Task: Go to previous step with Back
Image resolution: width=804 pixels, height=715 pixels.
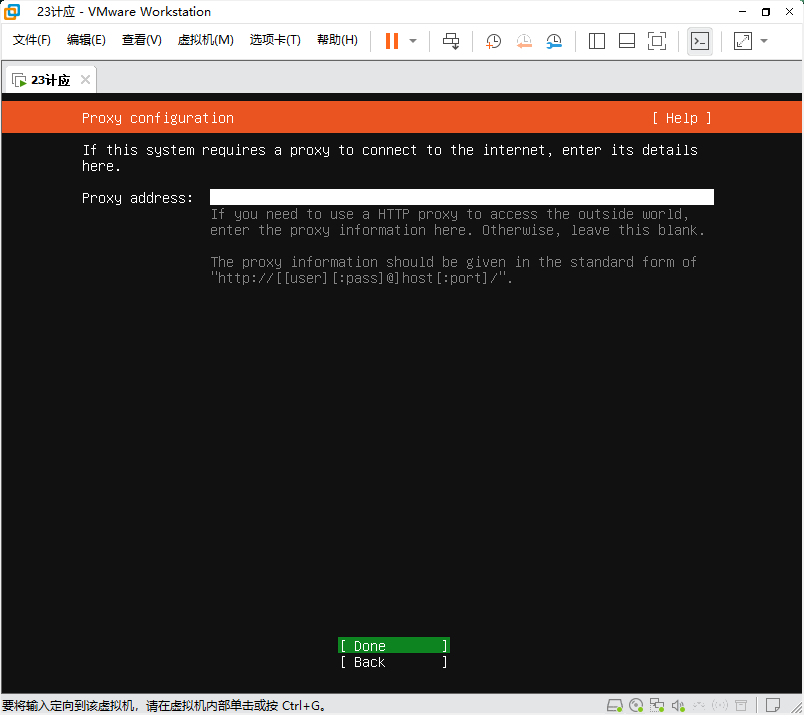Action: (394, 662)
